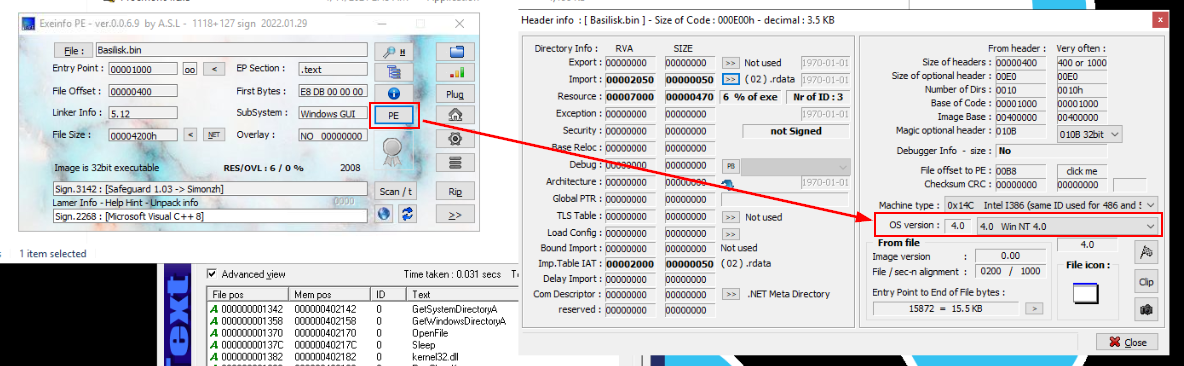Click the Scan / t button

(x=395, y=192)
